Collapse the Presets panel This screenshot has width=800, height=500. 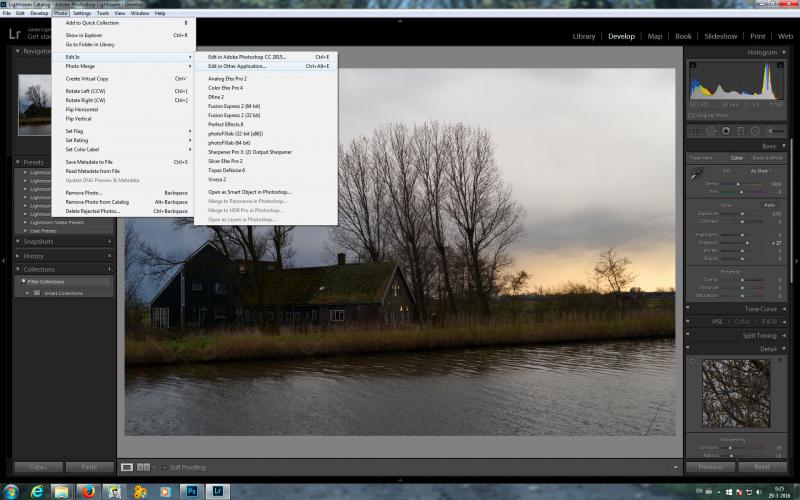17,162
